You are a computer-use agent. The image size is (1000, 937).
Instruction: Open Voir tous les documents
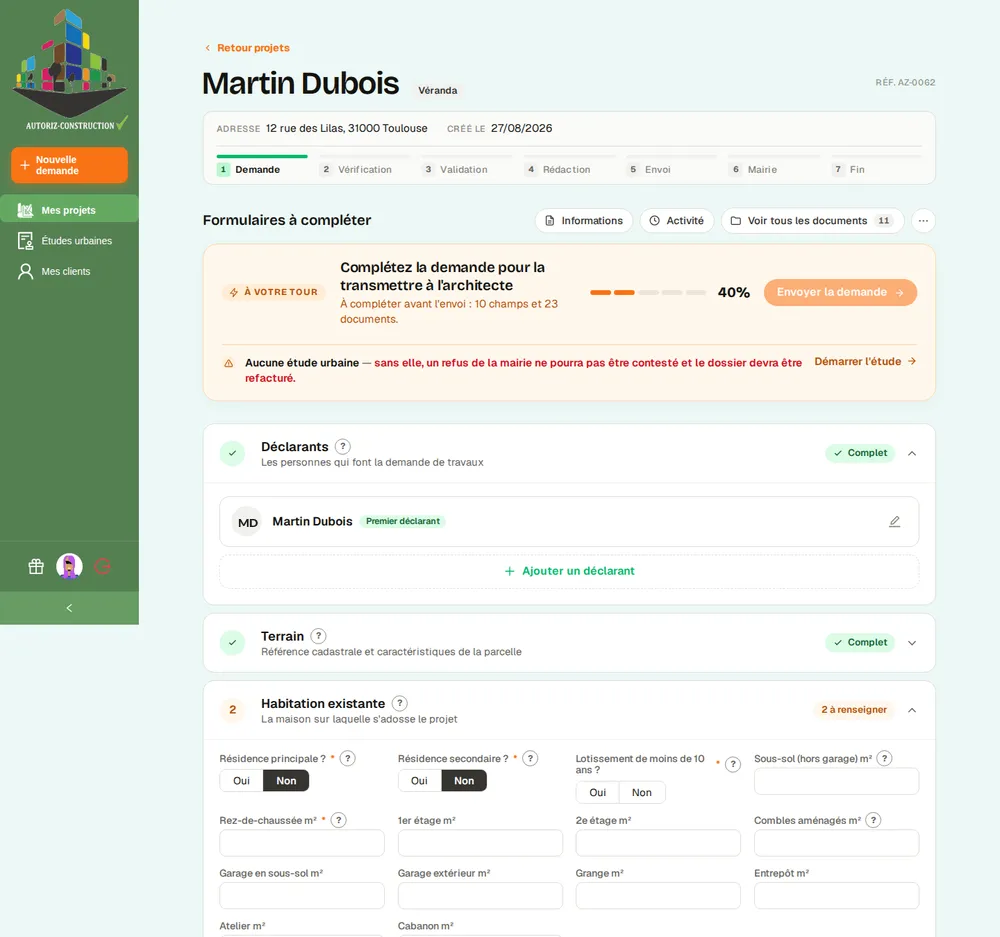[x=812, y=221]
